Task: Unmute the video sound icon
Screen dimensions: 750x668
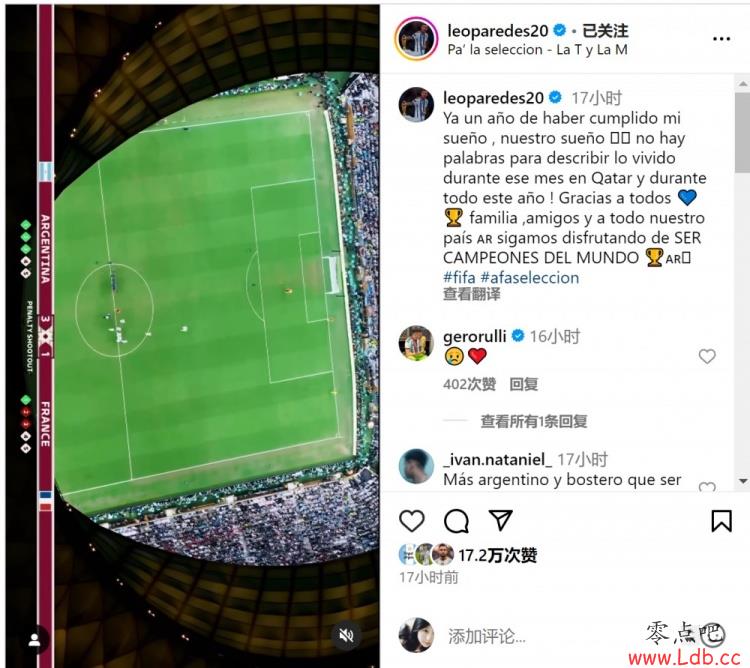Action: tap(346, 635)
